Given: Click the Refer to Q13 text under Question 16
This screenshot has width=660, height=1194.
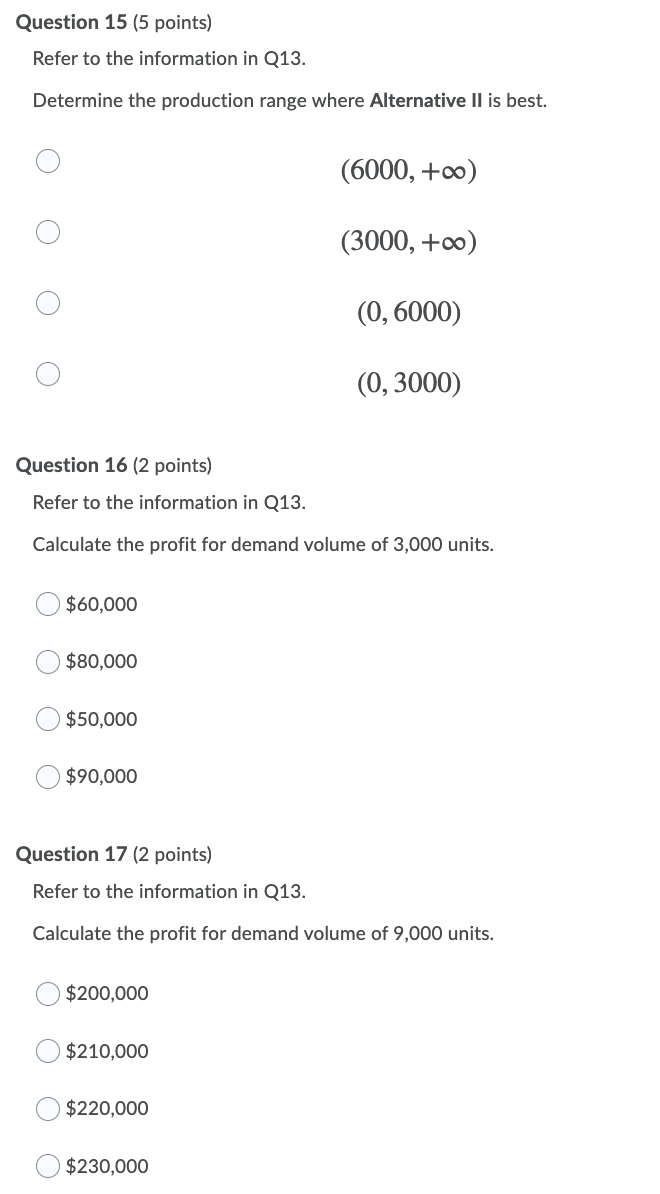Looking at the screenshot, I should tap(168, 502).
